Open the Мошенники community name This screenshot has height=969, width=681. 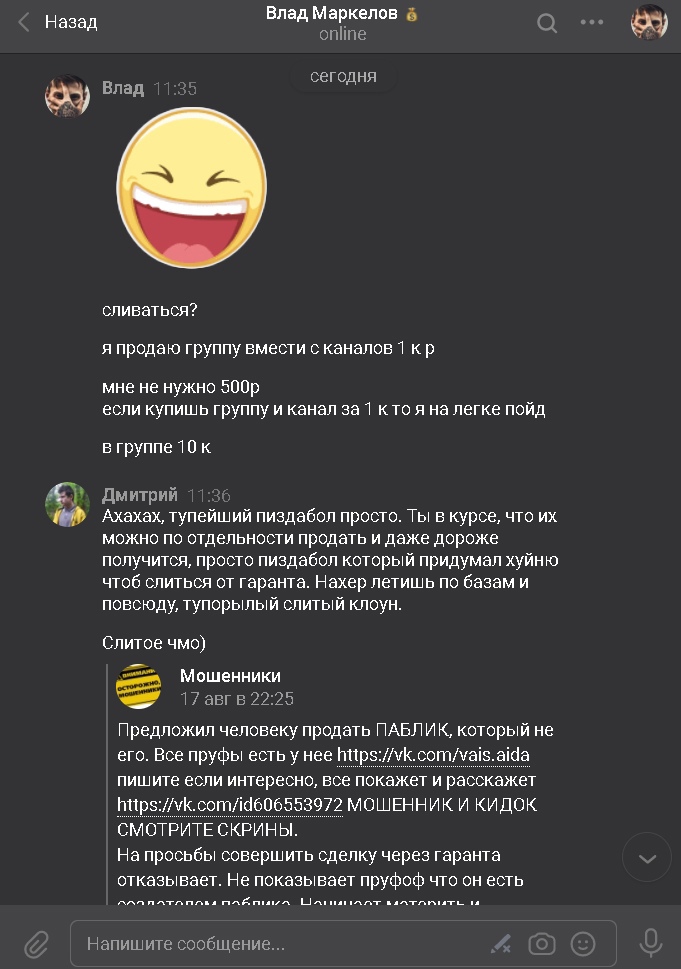230,675
